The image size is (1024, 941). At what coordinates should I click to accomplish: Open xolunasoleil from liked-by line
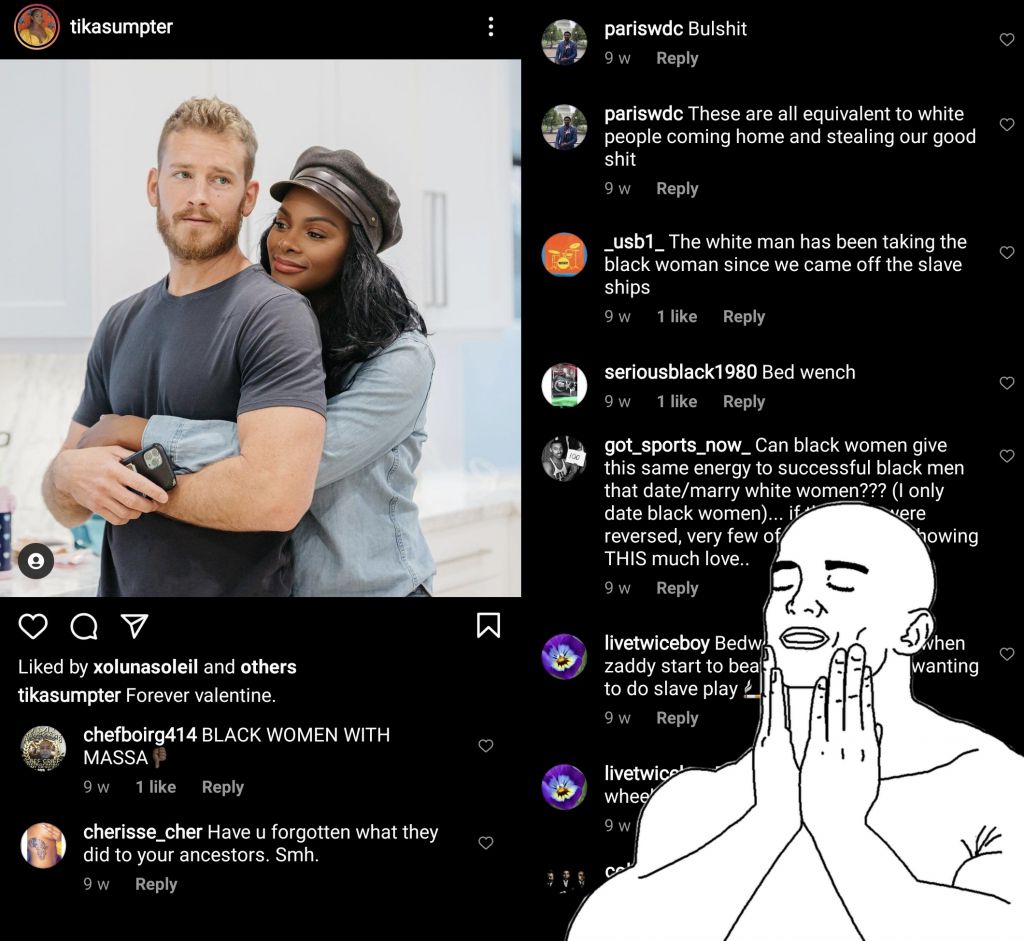tap(146, 667)
